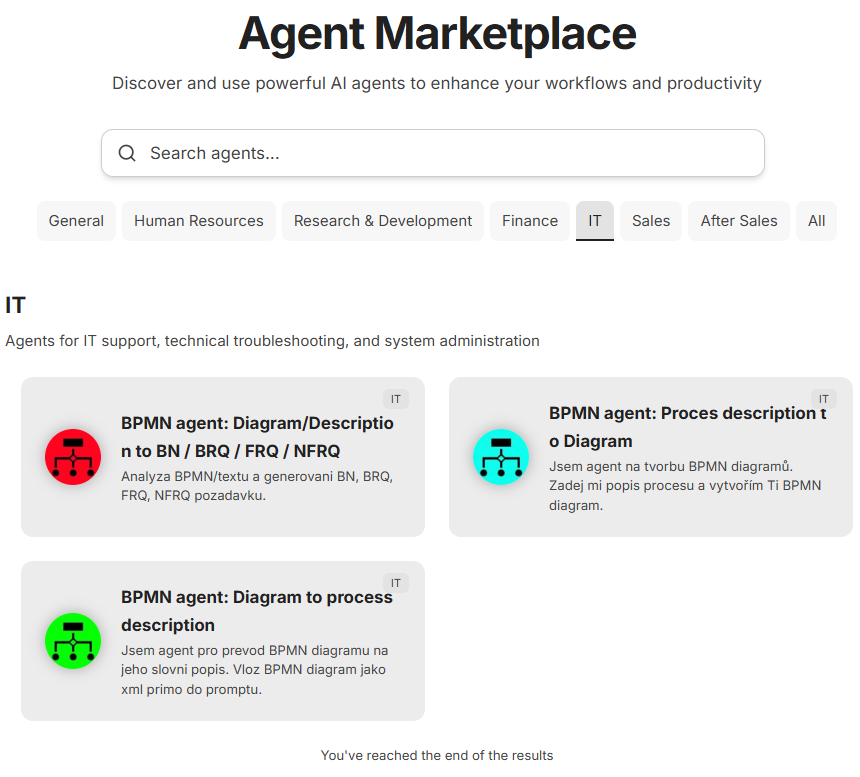The width and height of the screenshot is (860, 777).
Task: Open the Human Resources tab
Action: click(x=199, y=221)
